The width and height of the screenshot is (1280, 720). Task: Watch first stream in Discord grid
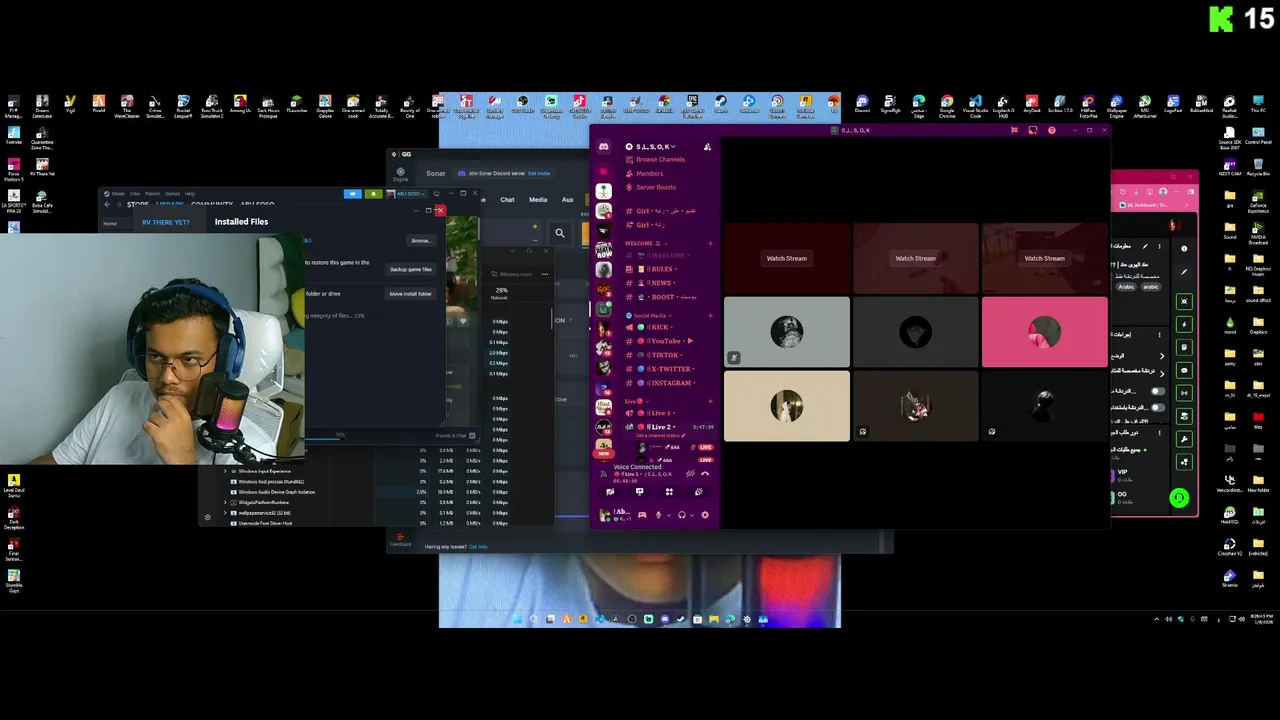(786, 258)
